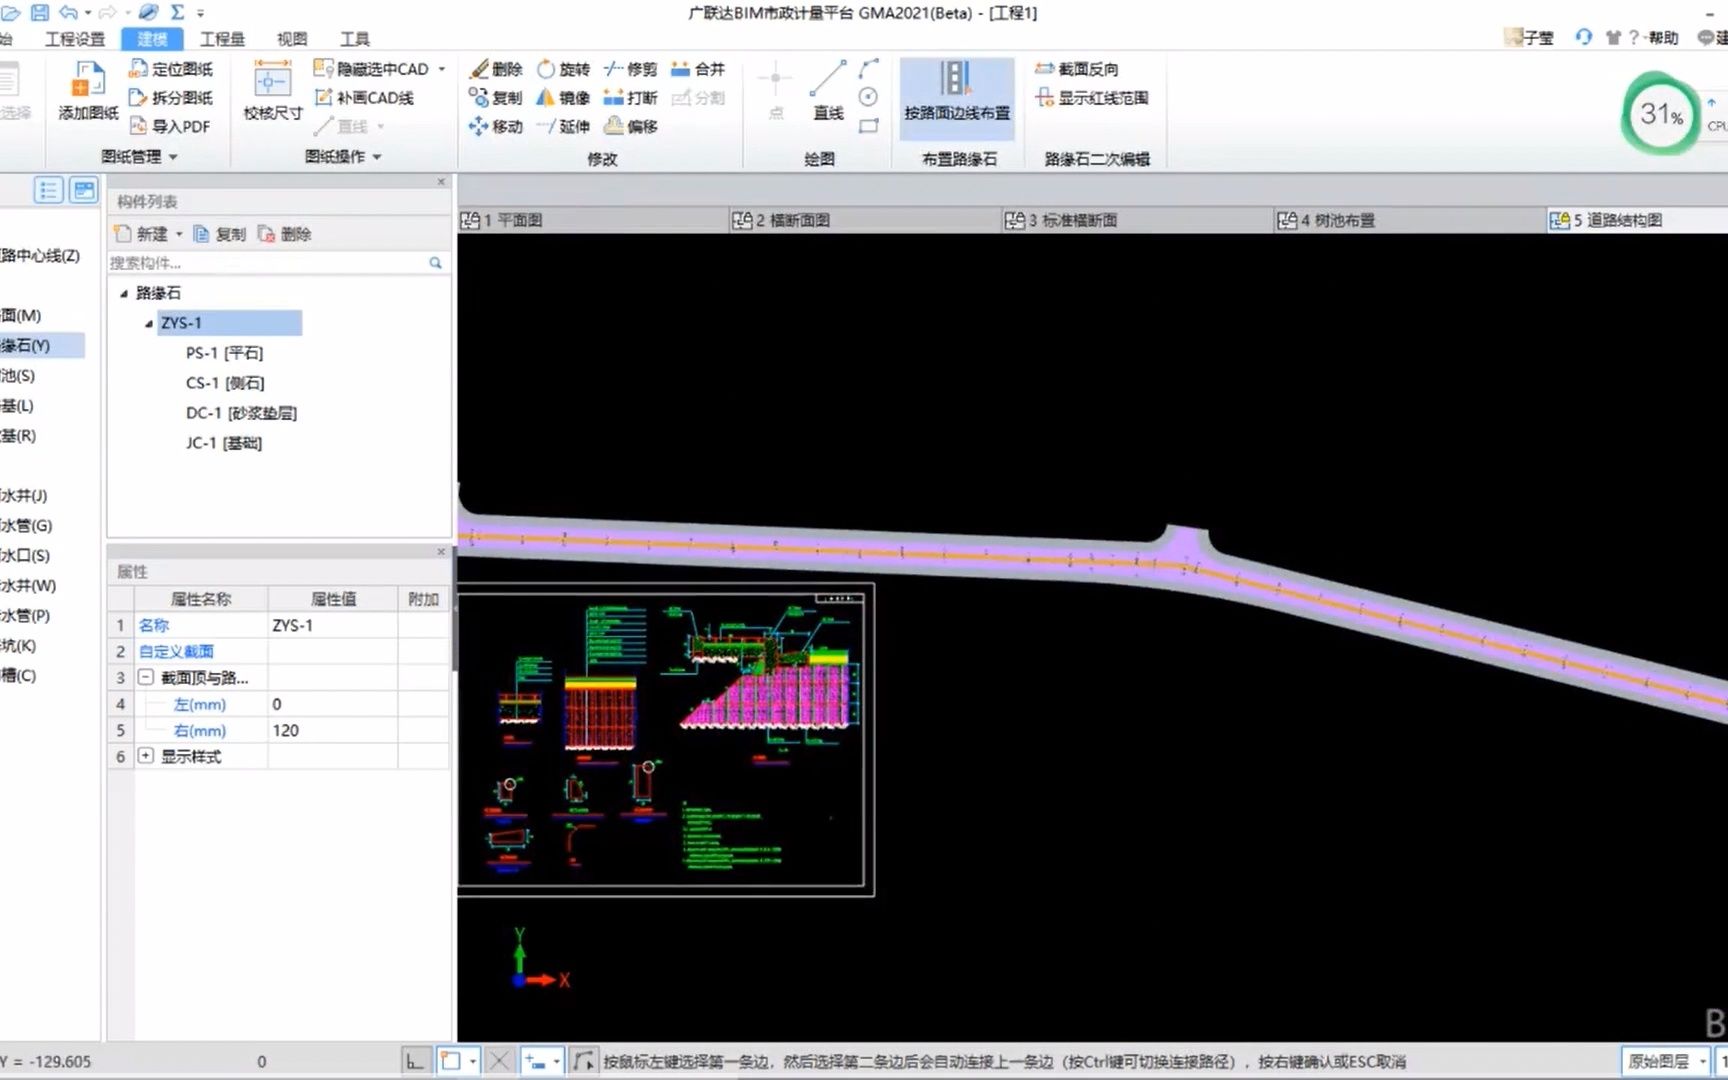The width and height of the screenshot is (1728, 1080).
Task: Select the 打断 break tool
Action: click(x=631, y=98)
